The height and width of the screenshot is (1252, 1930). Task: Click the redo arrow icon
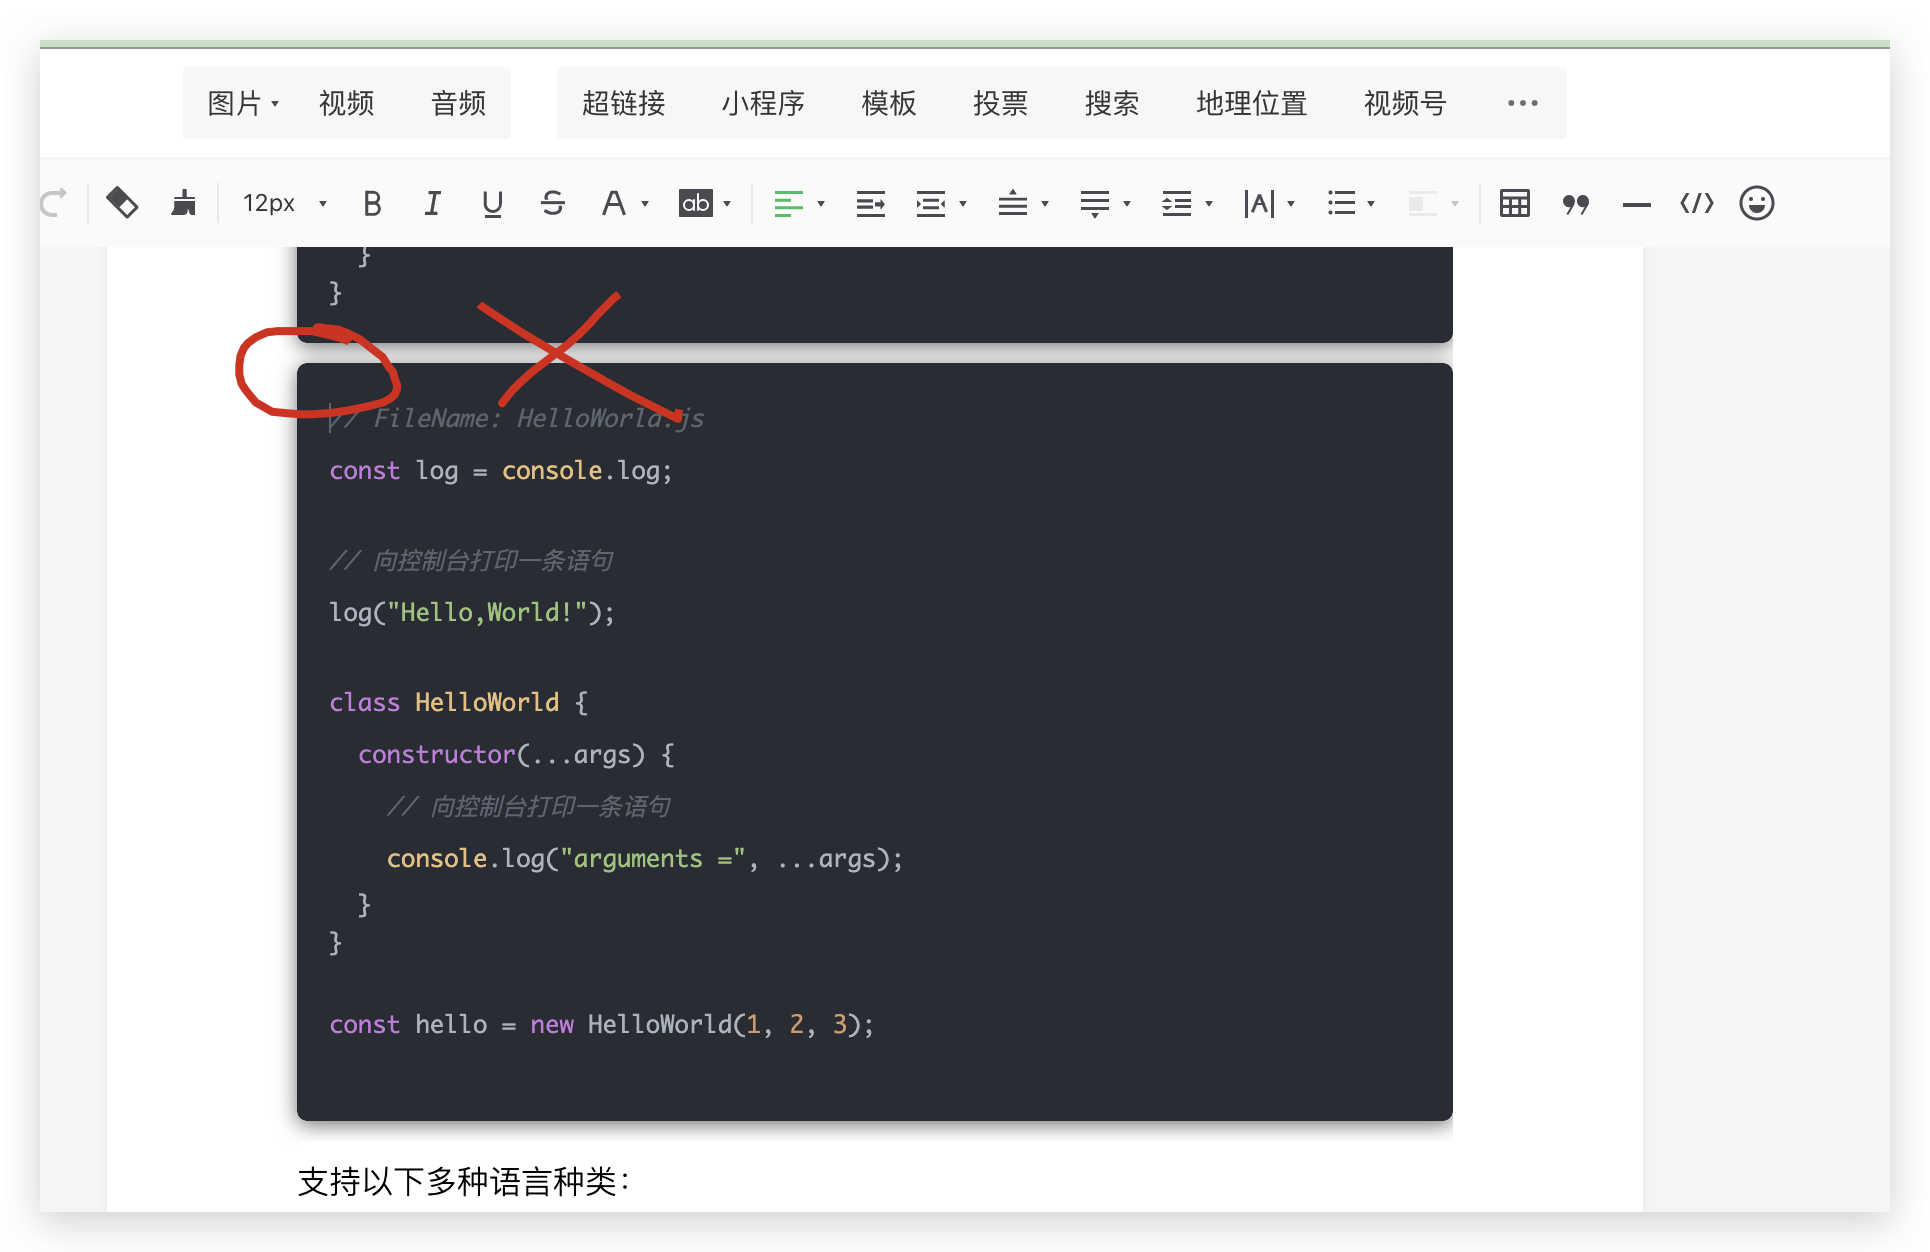click(x=54, y=203)
